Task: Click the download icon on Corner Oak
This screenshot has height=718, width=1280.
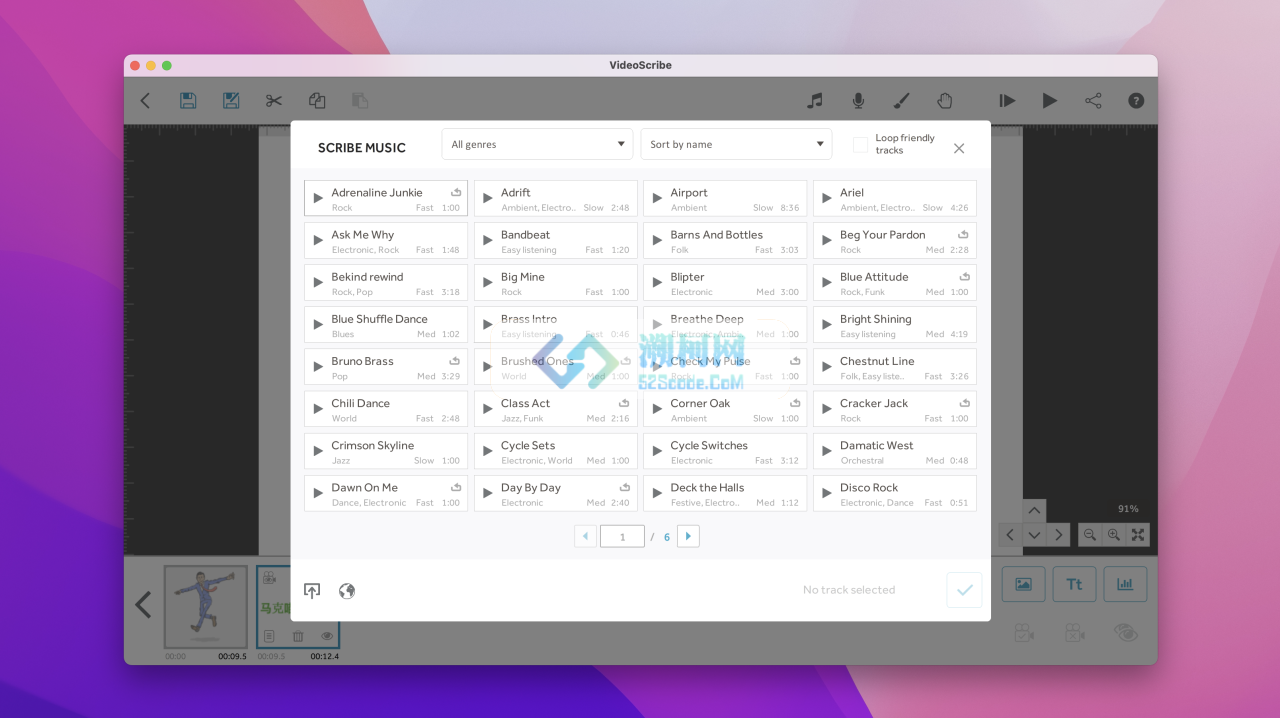Action: pos(795,402)
